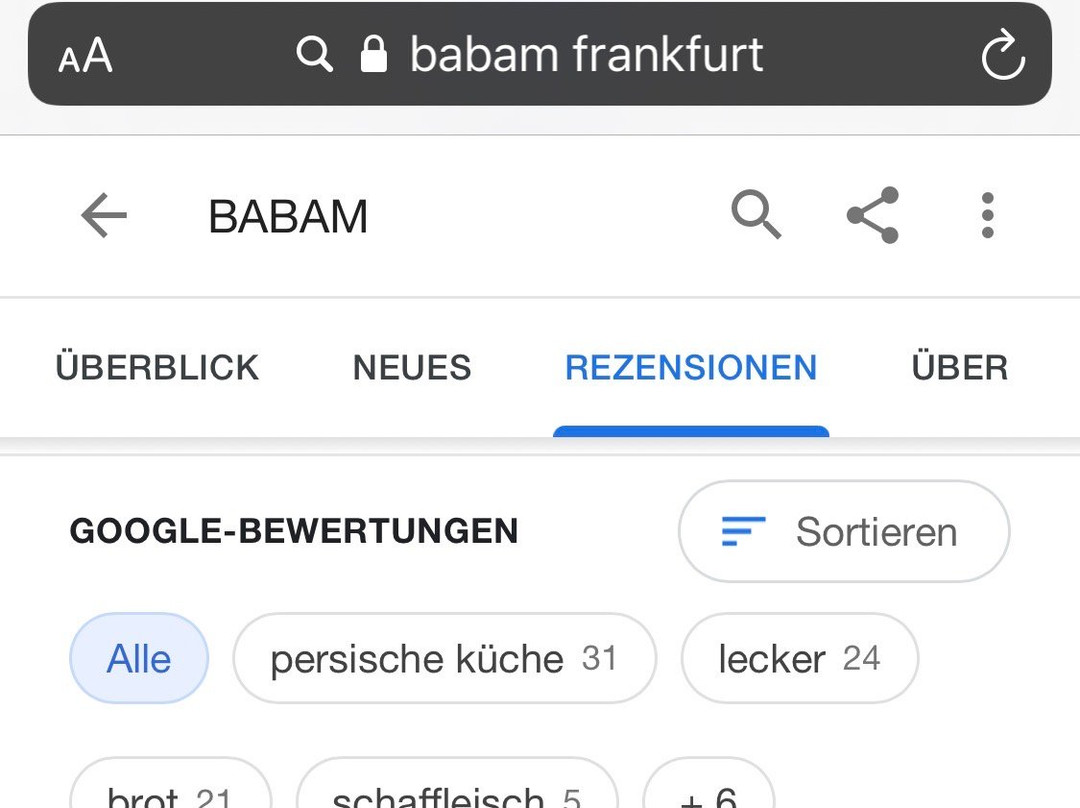Go to the ÜBER tab

[x=959, y=368]
